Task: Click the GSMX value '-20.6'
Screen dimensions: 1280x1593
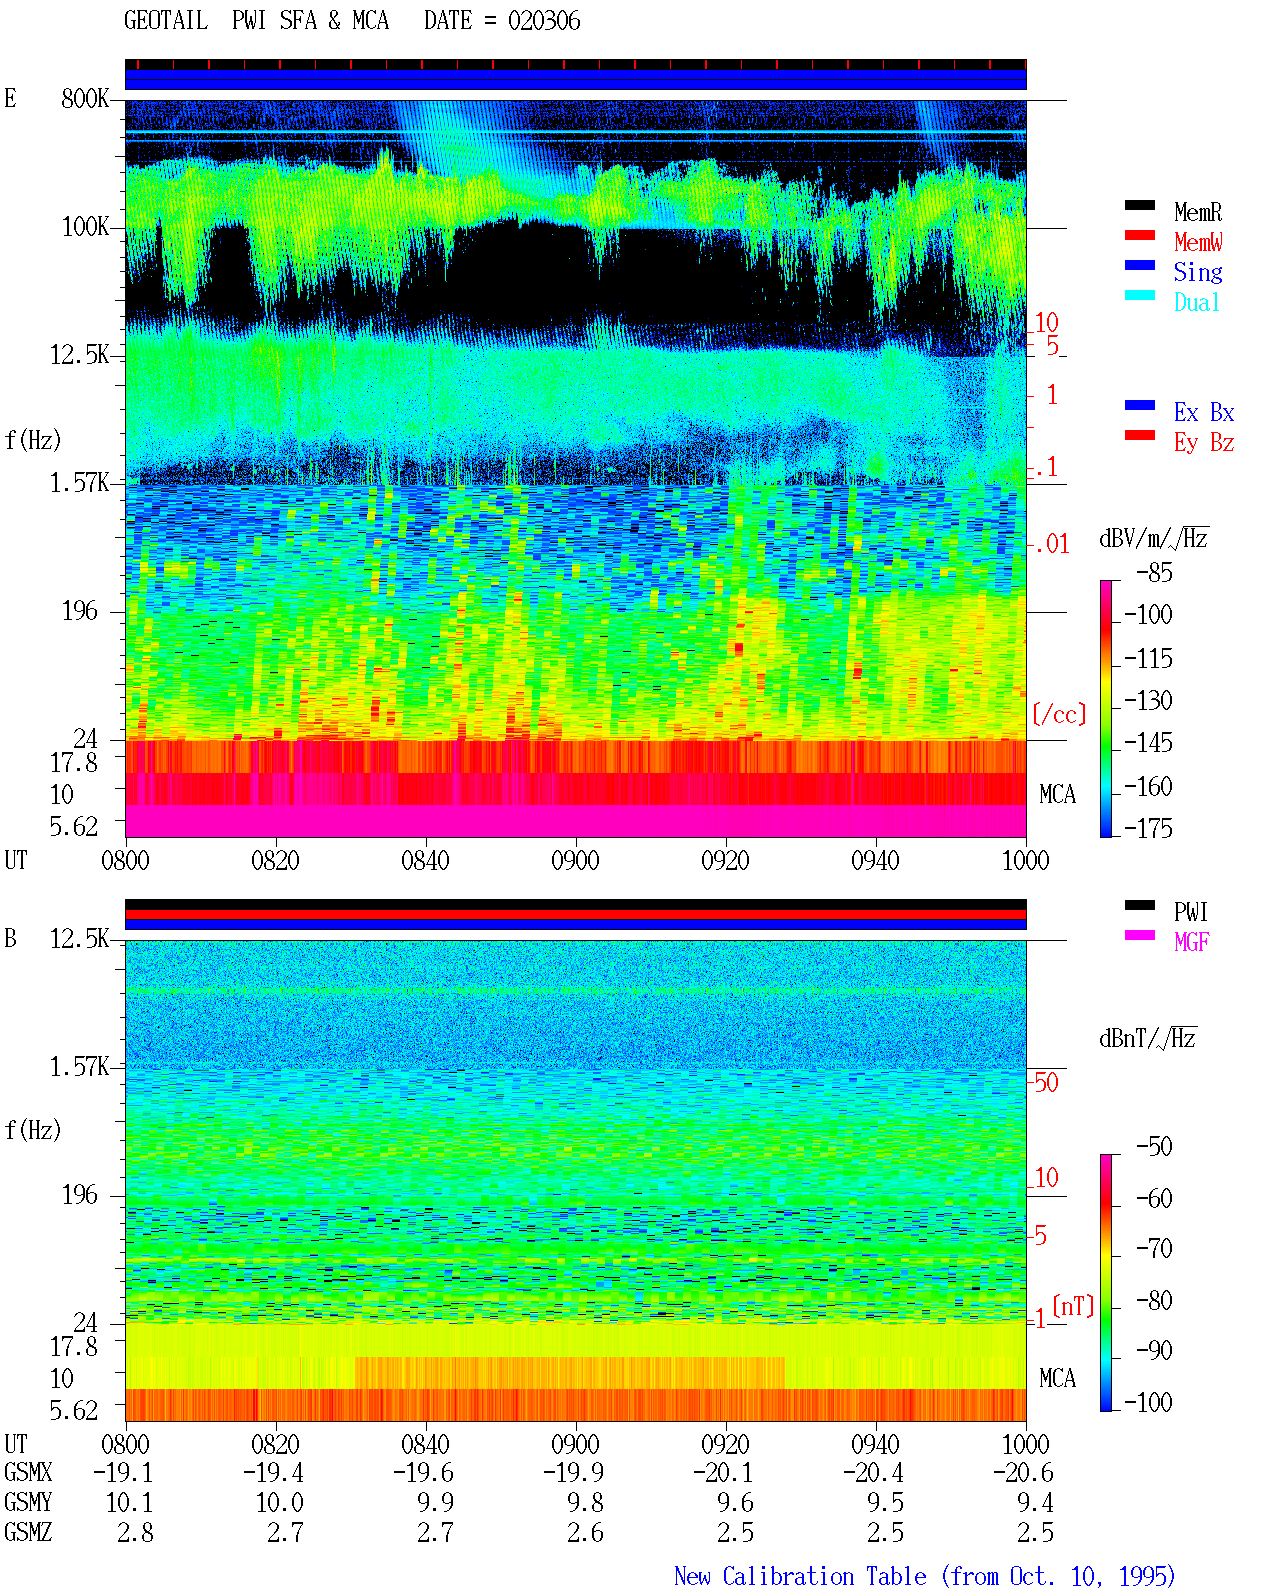Action: click(x=1023, y=1473)
